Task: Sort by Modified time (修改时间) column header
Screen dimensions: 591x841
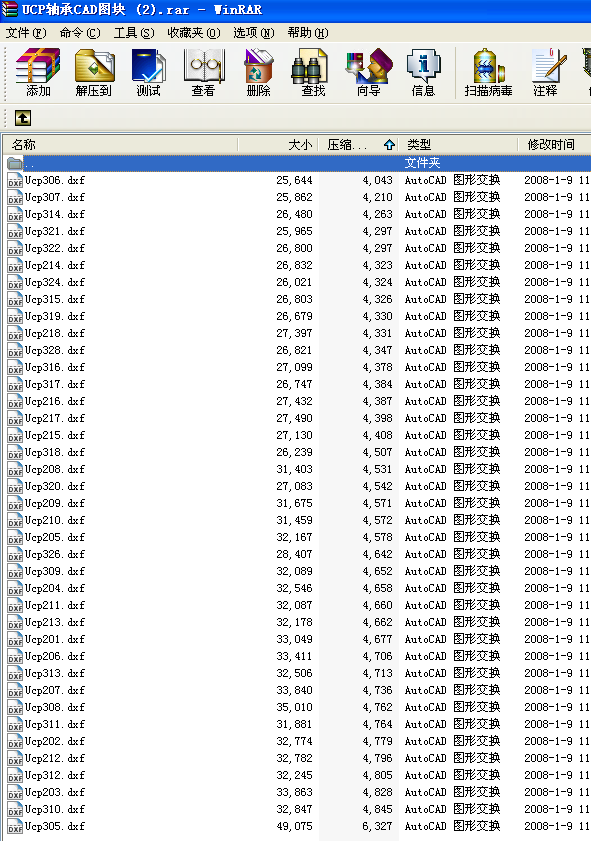Action: tap(555, 144)
